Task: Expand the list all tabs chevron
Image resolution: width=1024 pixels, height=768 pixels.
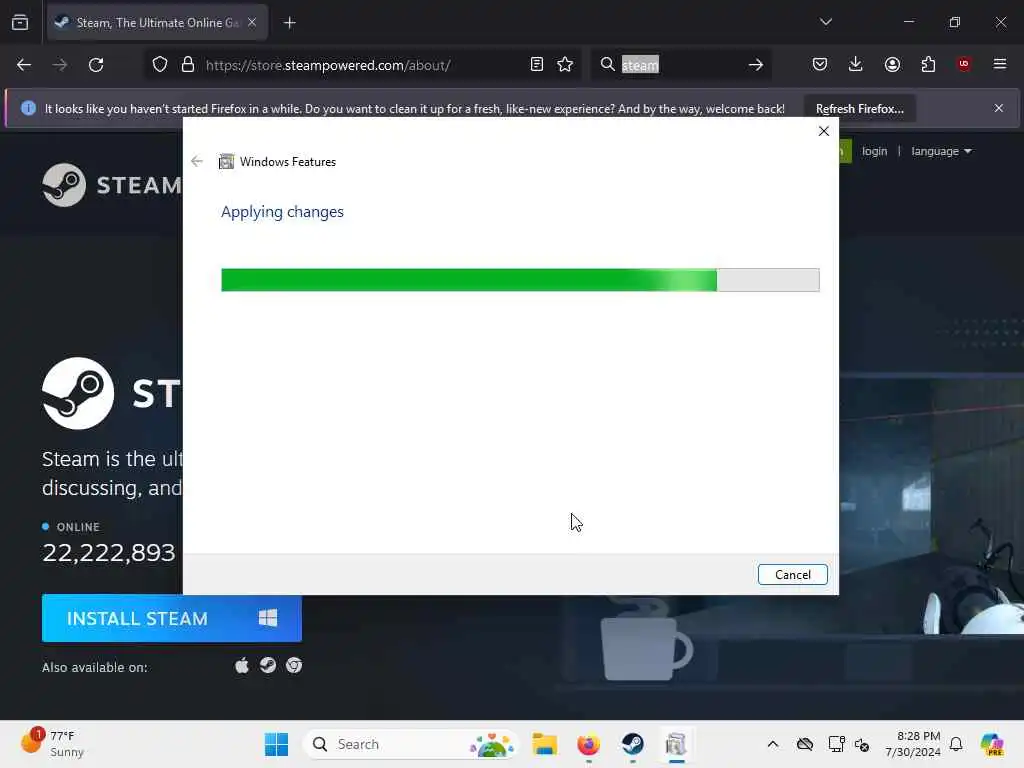Action: click(825, 22)
